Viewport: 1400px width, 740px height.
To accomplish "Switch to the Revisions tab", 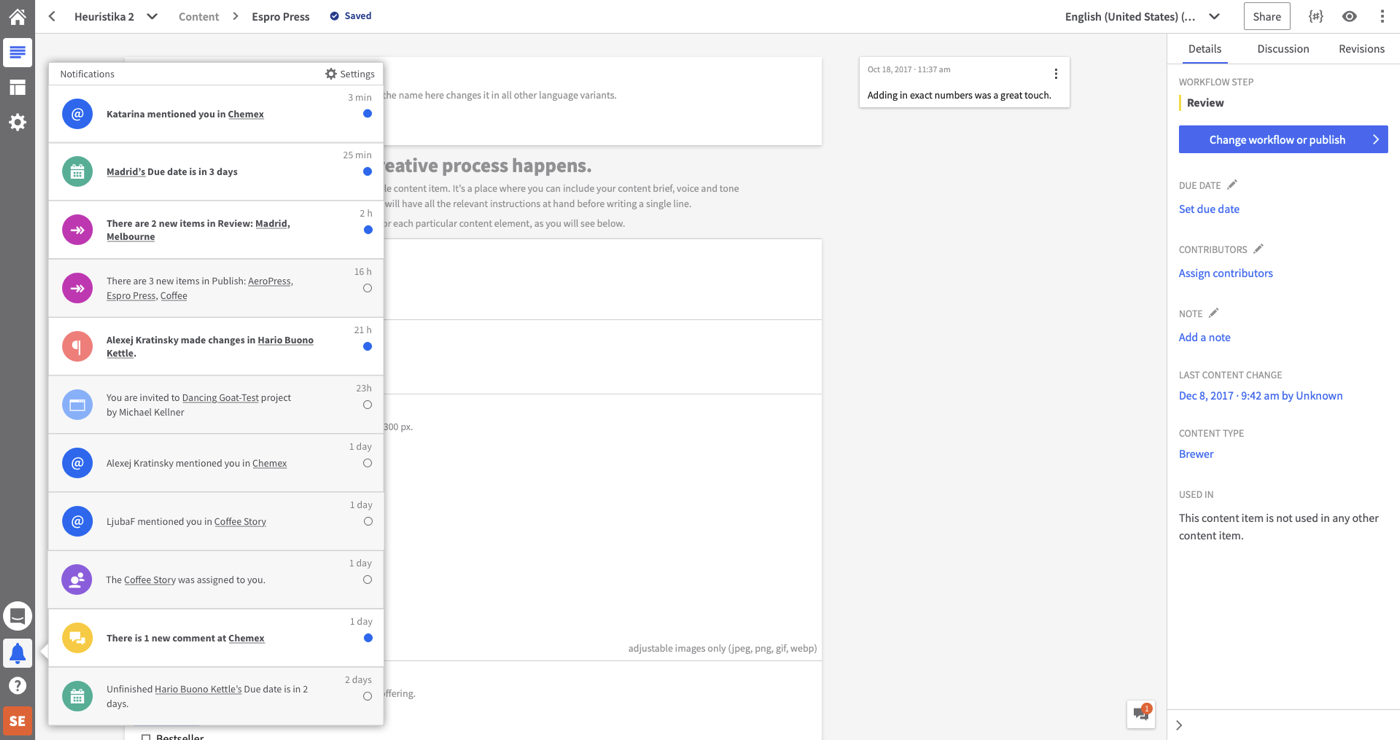I will tap(1361, 49).
